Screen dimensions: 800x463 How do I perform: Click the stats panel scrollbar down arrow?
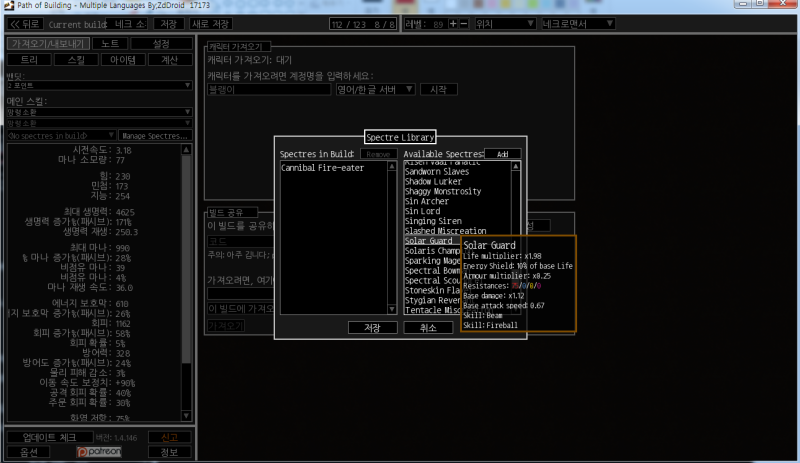tap(186, 416)
